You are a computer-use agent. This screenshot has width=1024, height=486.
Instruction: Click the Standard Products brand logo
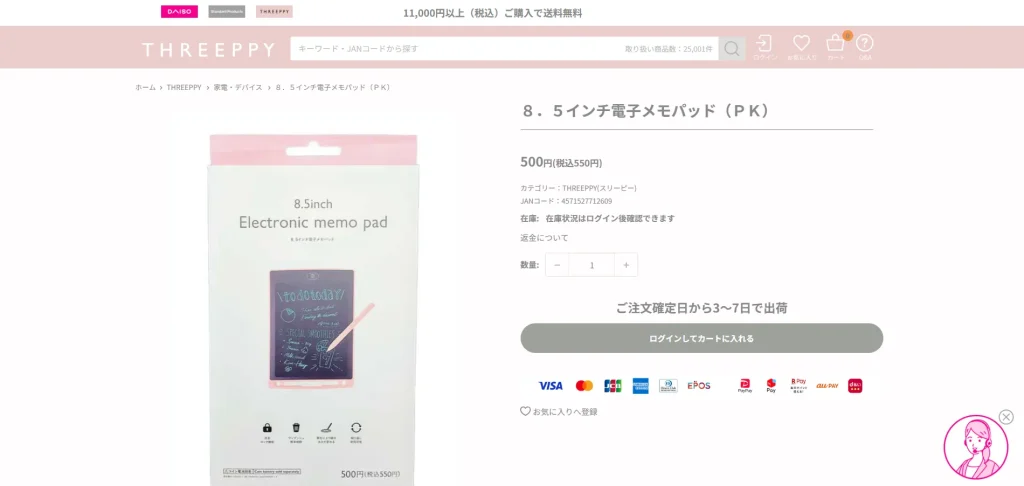(x=227, y=12)
